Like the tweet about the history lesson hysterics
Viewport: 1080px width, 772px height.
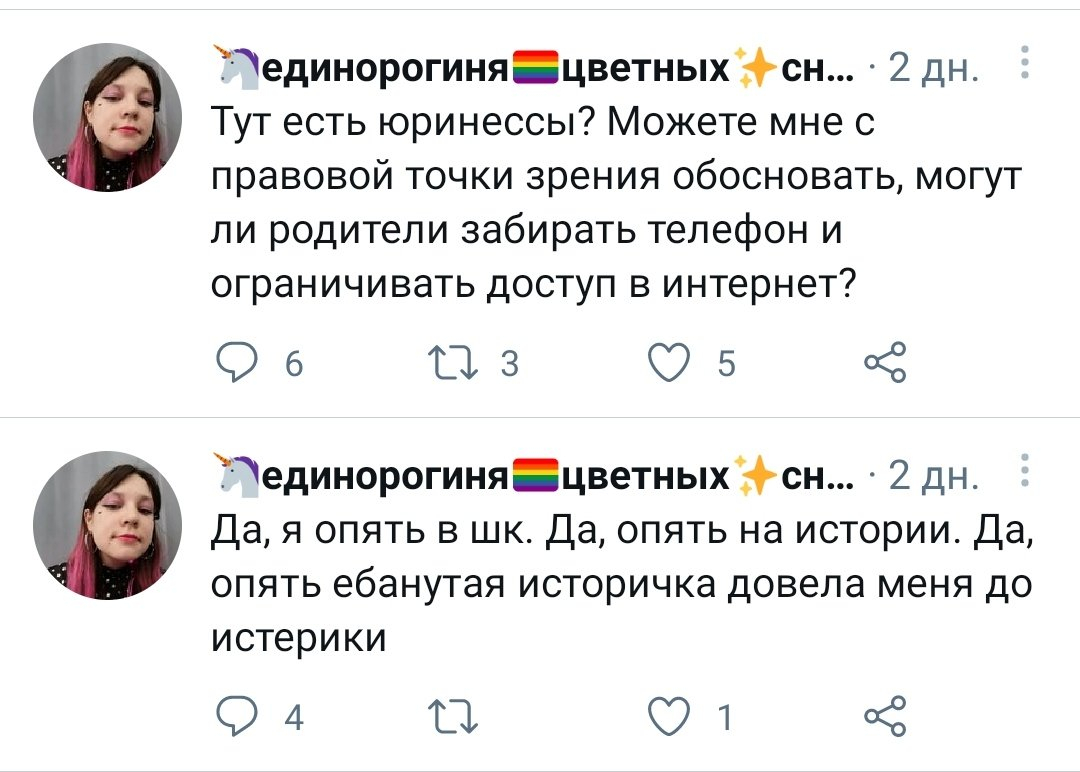click(668, 716)
